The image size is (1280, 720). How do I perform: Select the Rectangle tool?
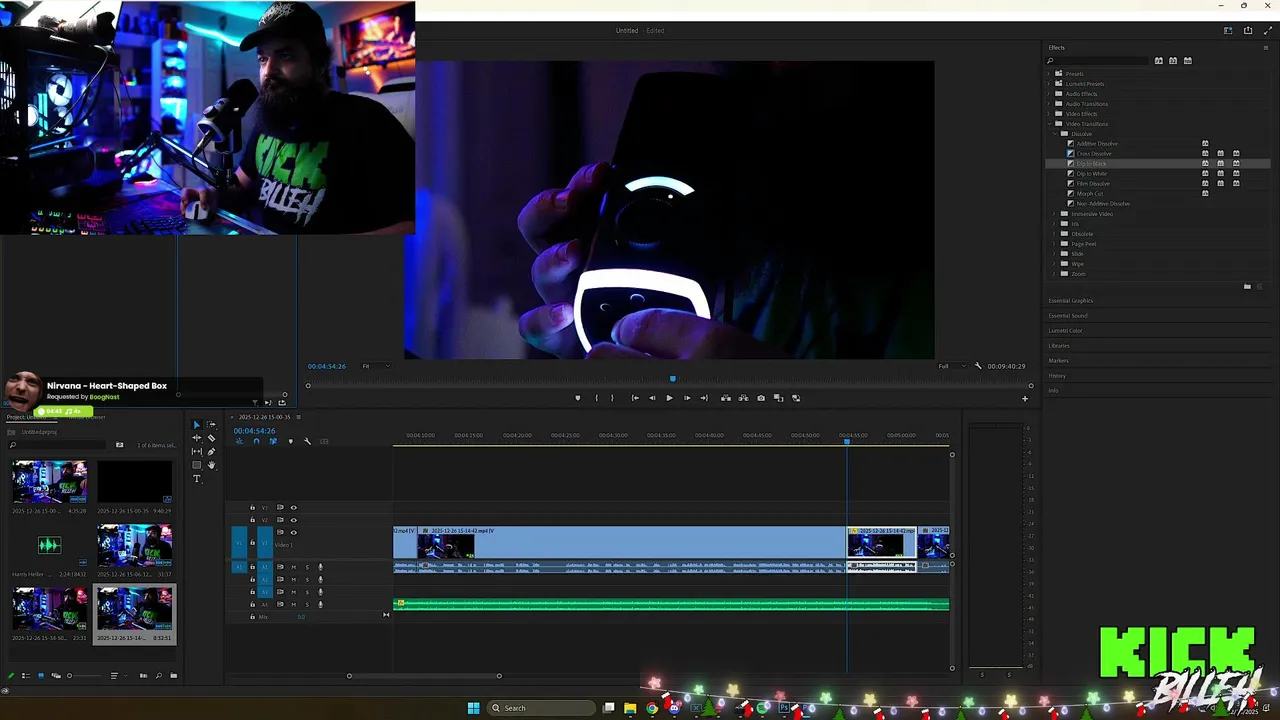point(197,465)
